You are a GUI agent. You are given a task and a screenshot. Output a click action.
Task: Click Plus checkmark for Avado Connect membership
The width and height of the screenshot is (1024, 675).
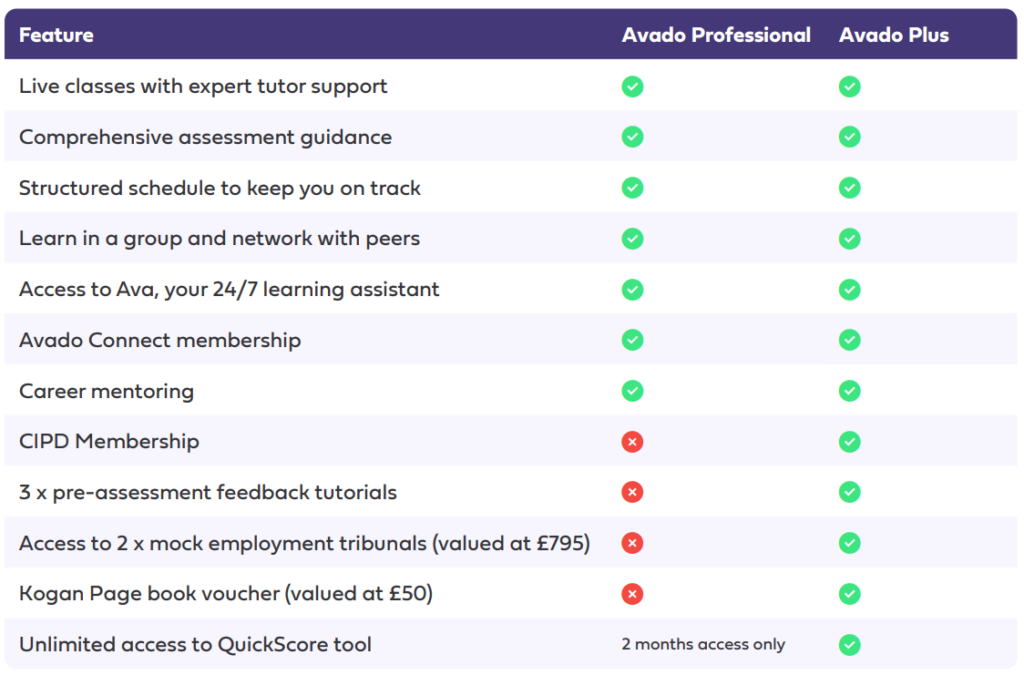coord(849,340)
